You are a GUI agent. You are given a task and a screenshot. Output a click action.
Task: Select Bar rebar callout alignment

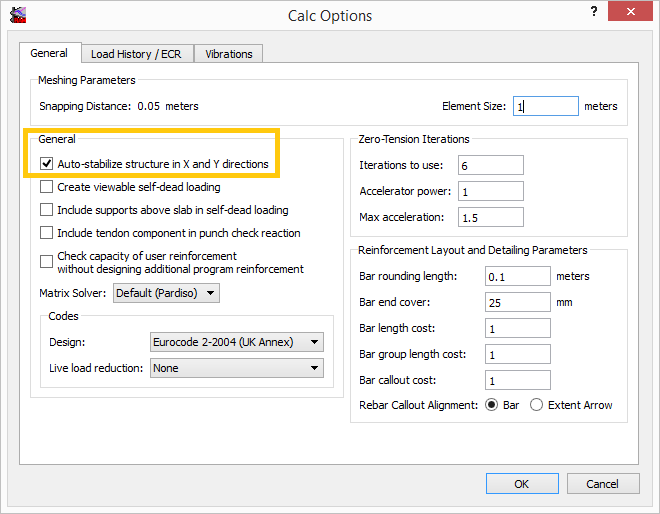491,405
